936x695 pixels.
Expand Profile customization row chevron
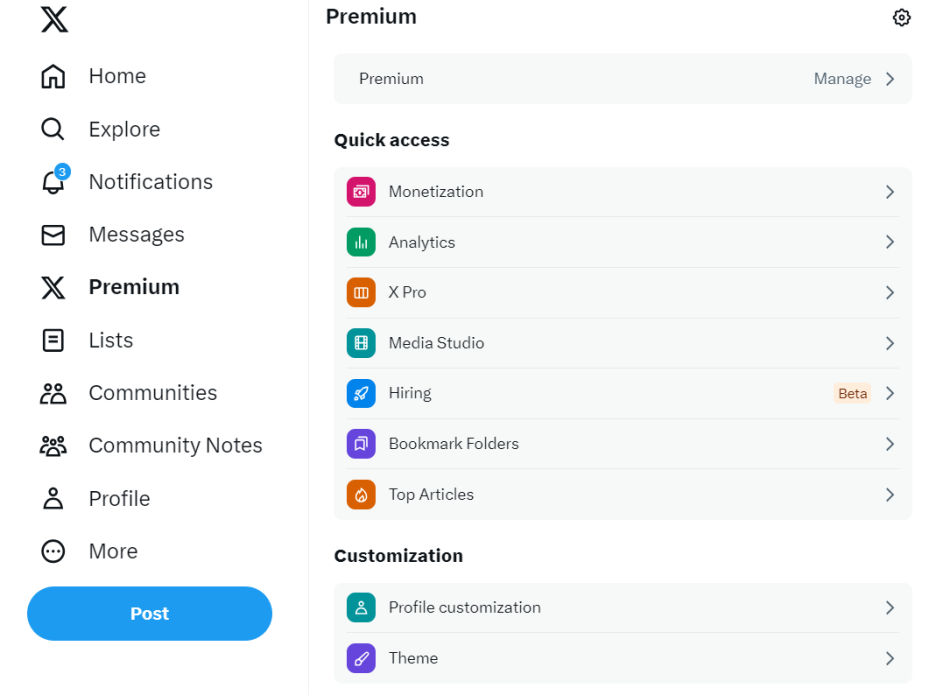[x=890, y=608]
